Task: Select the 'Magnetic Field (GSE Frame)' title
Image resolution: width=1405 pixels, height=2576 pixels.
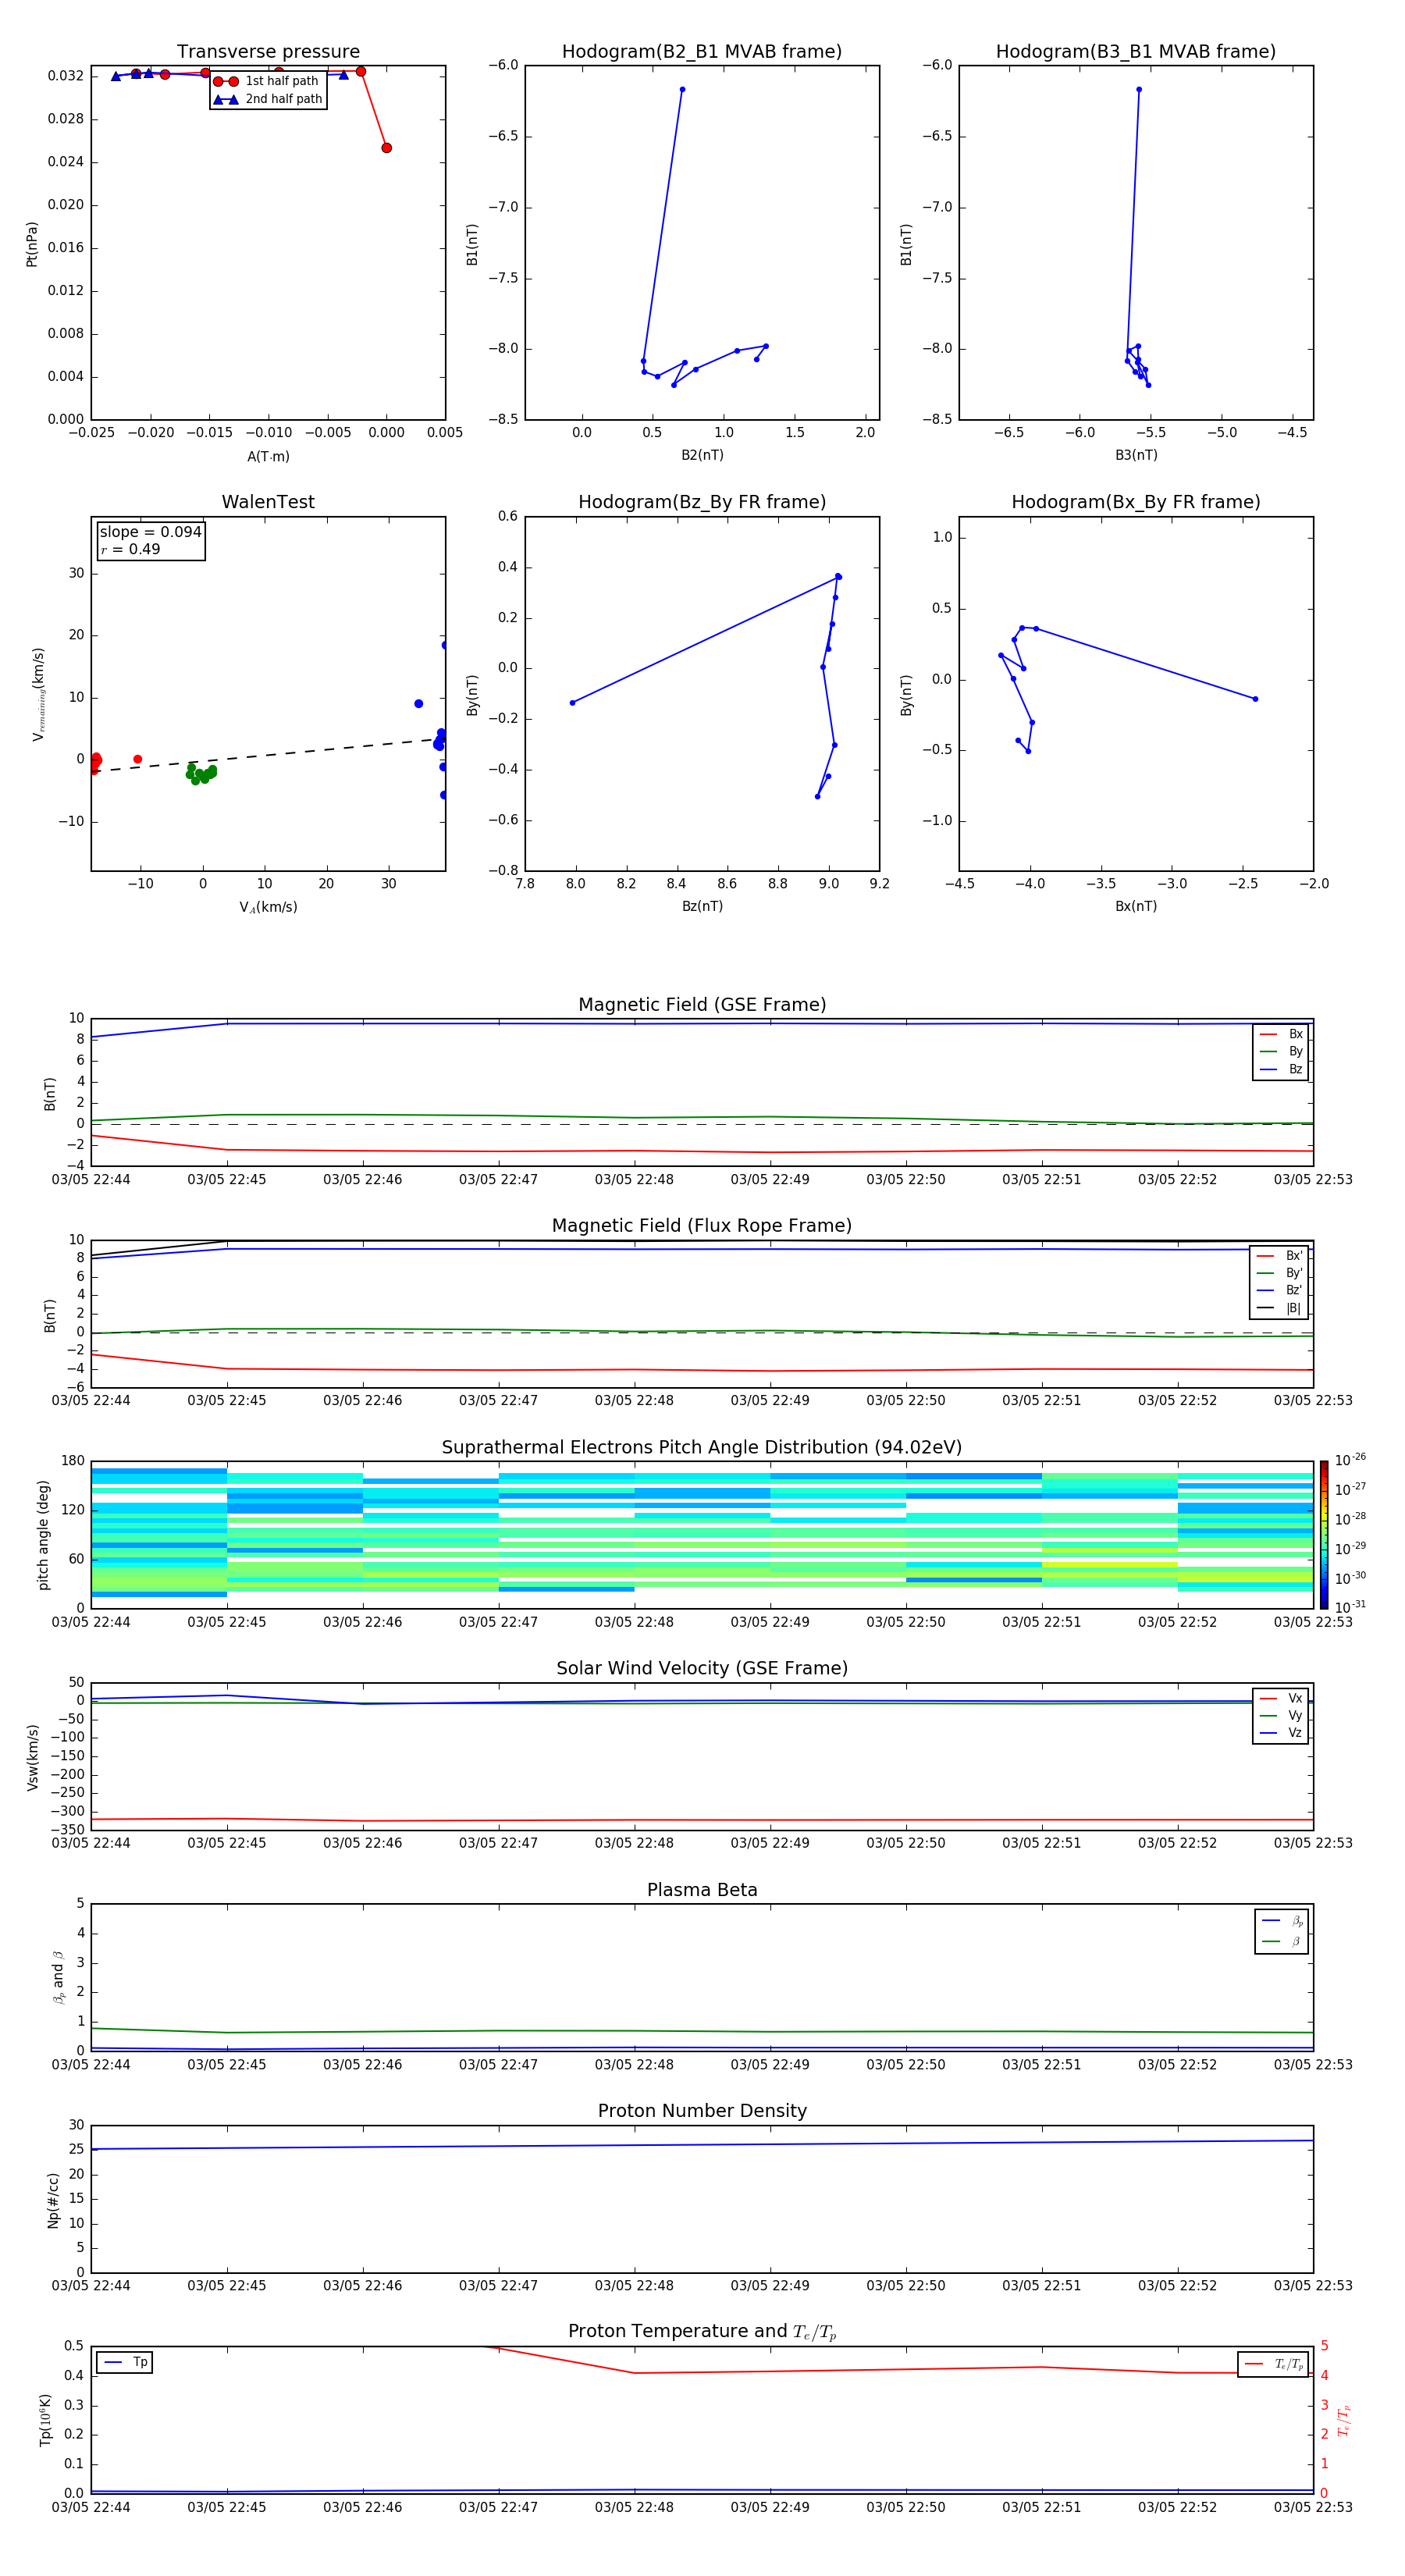Action: coord(702,1005)
